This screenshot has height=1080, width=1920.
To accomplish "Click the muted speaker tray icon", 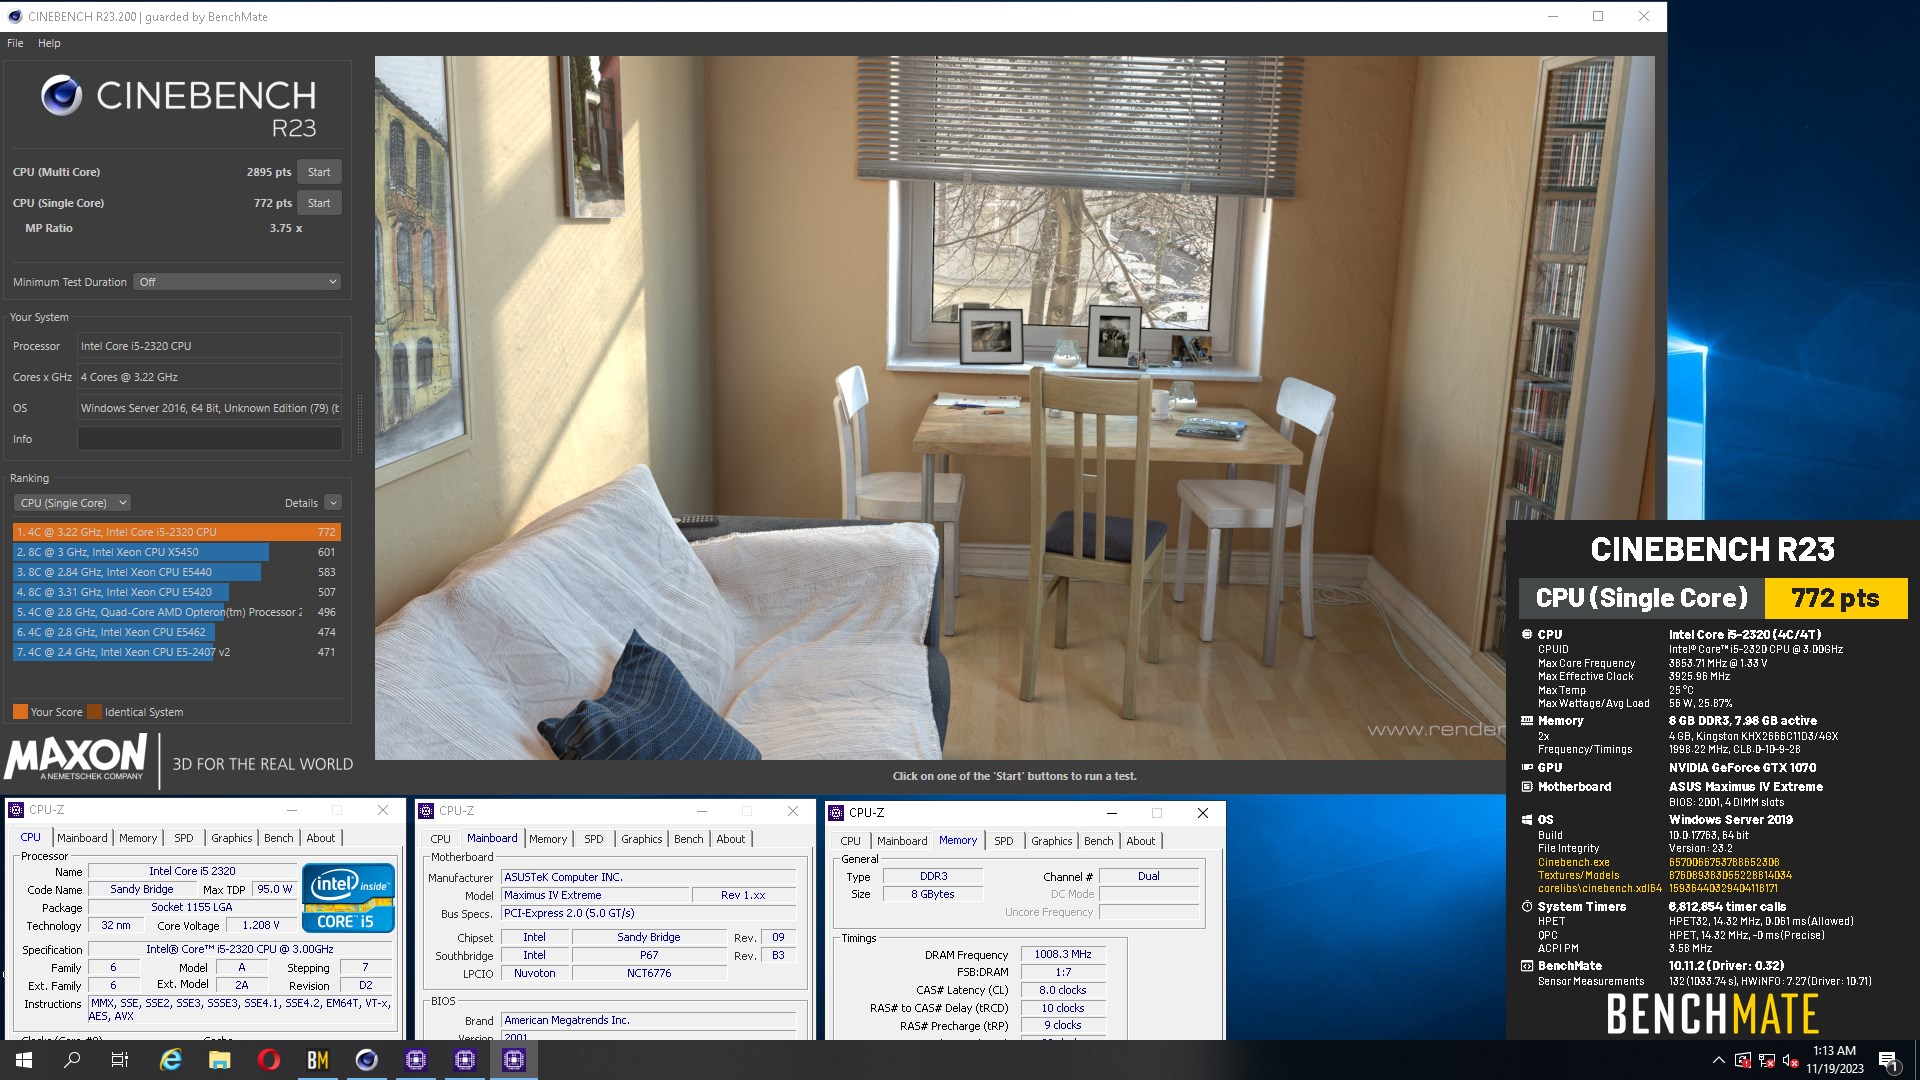I will [x=1790, y=1060].
